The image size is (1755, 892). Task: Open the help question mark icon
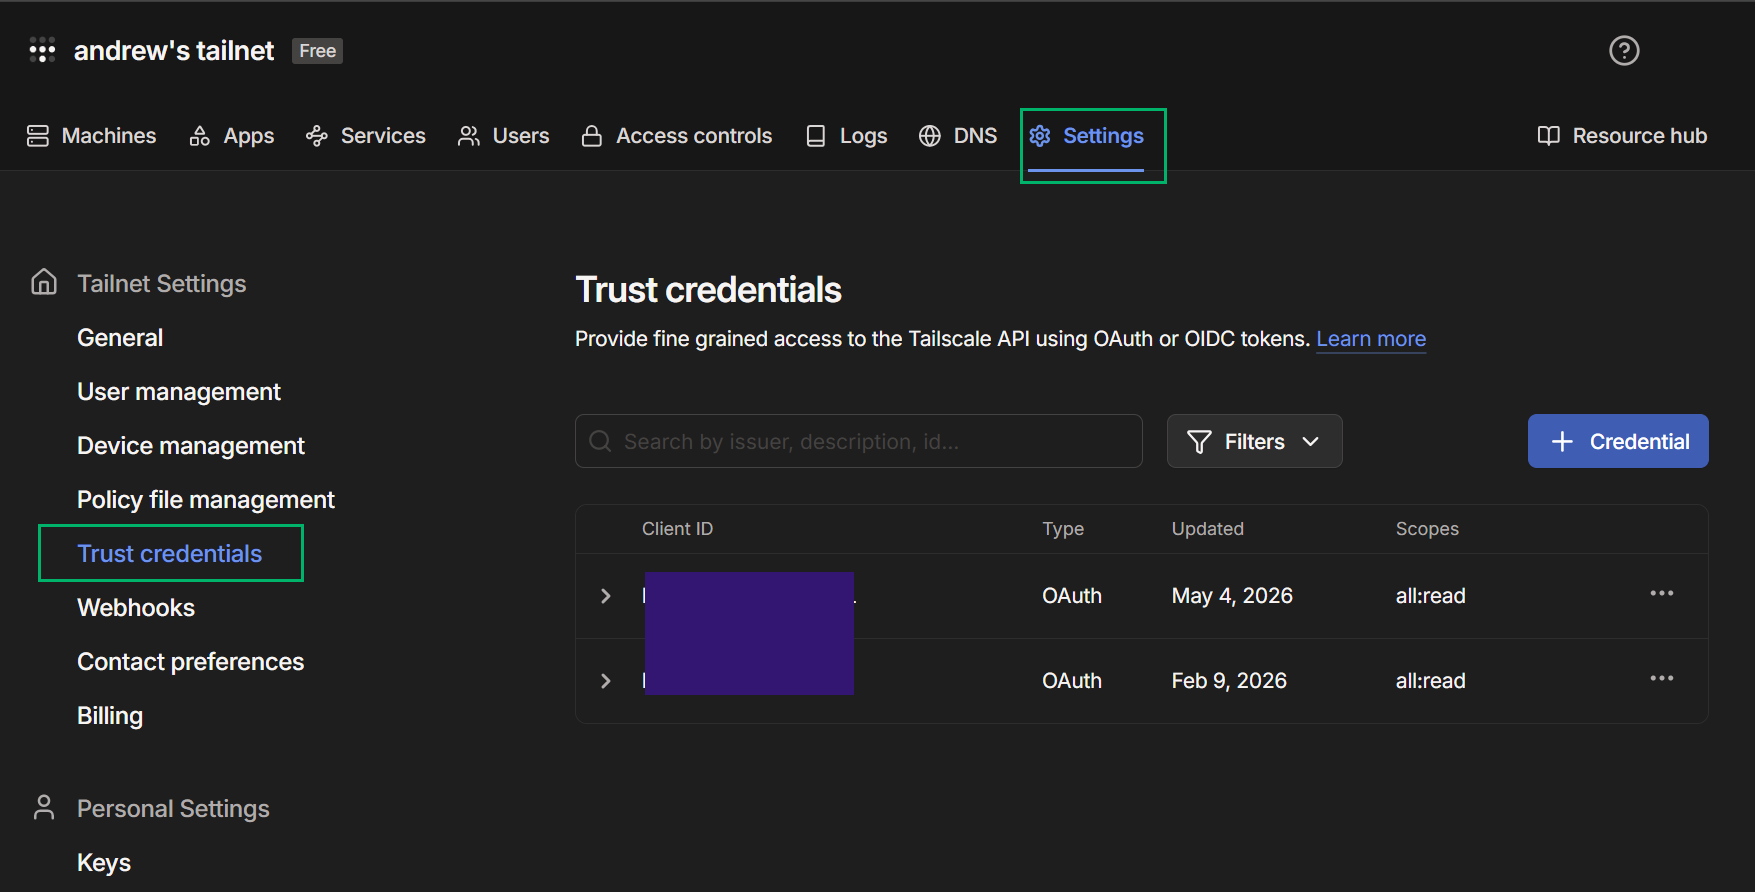1624,50
